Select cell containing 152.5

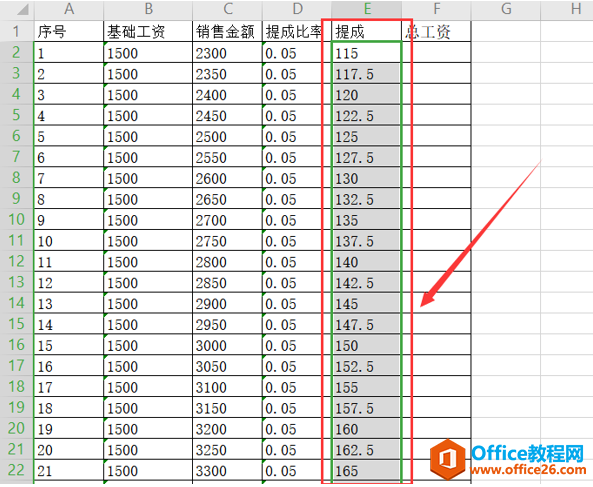(366, 366)
